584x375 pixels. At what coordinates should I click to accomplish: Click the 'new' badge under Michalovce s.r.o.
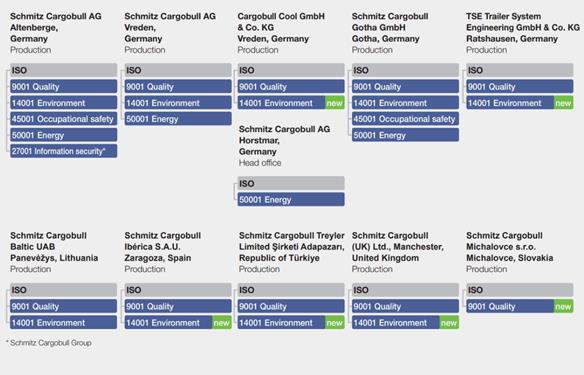(x=563, y=306)
